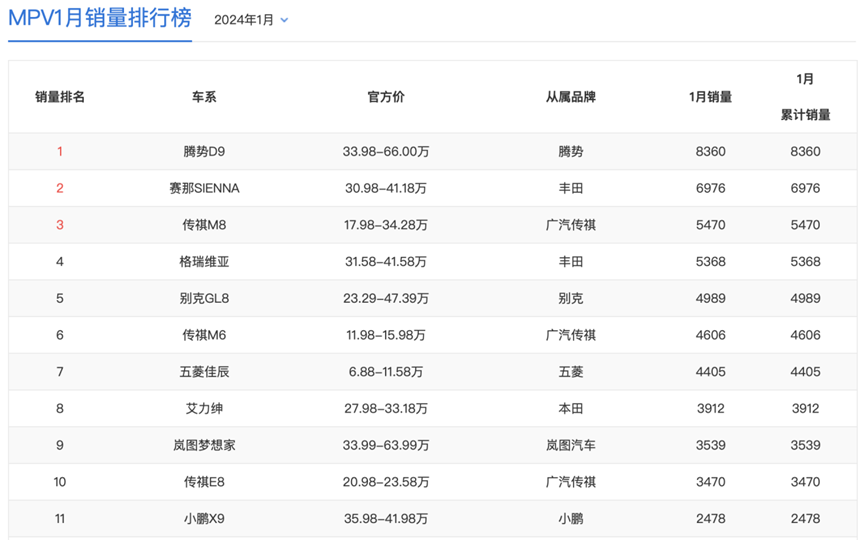Click 1月销量 value 8360 for 腾势D9
This screenshot has height=540, width=864.
pos(710,152)
